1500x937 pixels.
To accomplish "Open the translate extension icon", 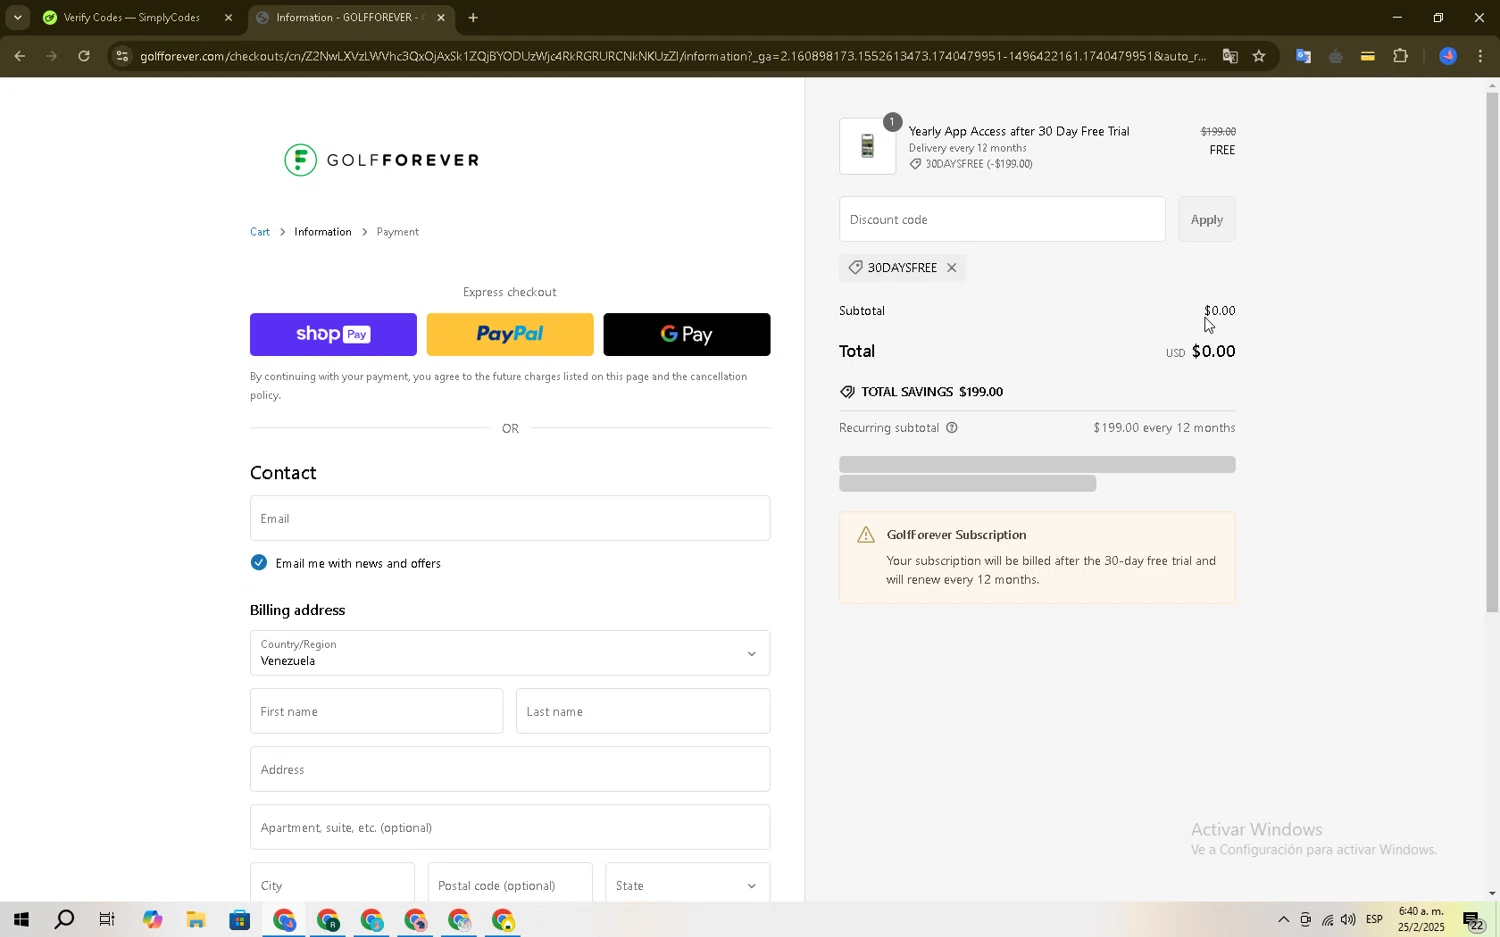I will click(1303, 56).
